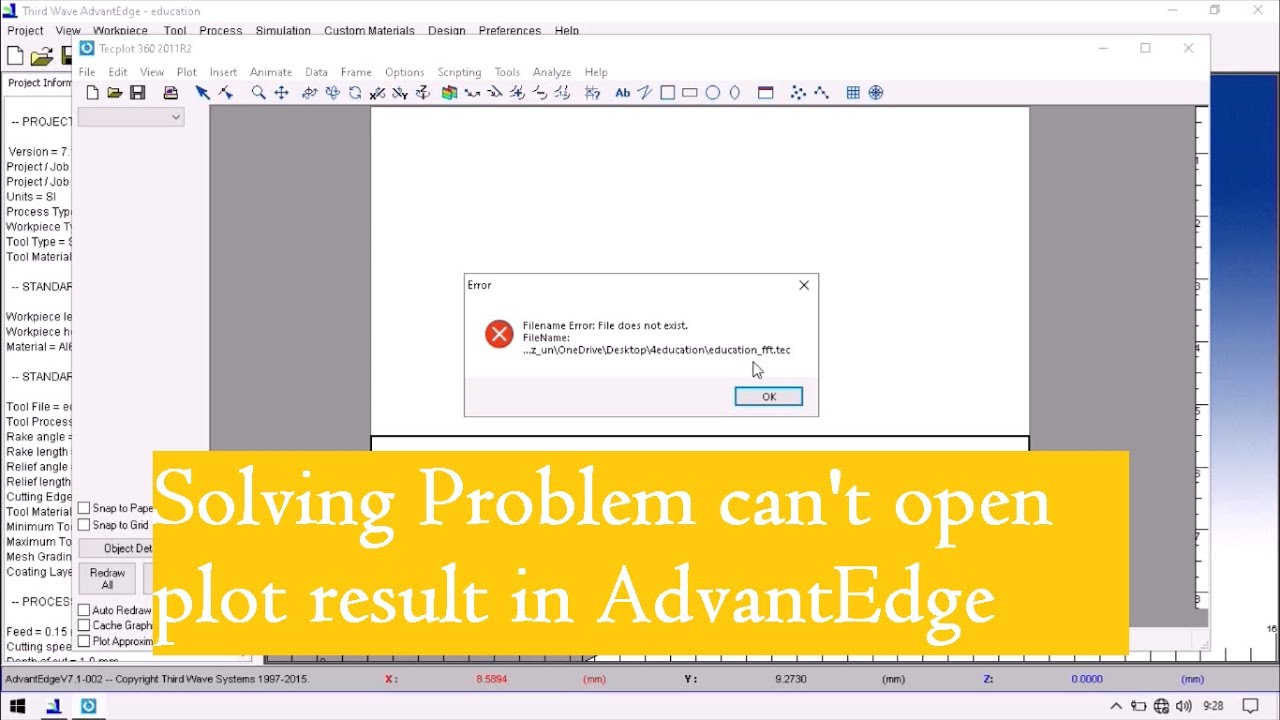Viewport: 1280px width, 720px height.
Task: Show hidden system tray icons chevron
Action: (x=1117, y=706)
